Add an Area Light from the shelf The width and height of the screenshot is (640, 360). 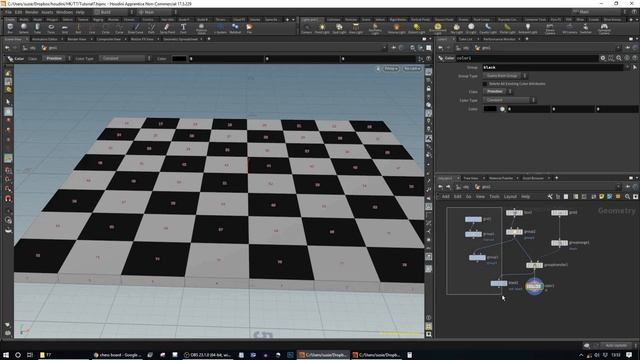click(x=356, y=29)
